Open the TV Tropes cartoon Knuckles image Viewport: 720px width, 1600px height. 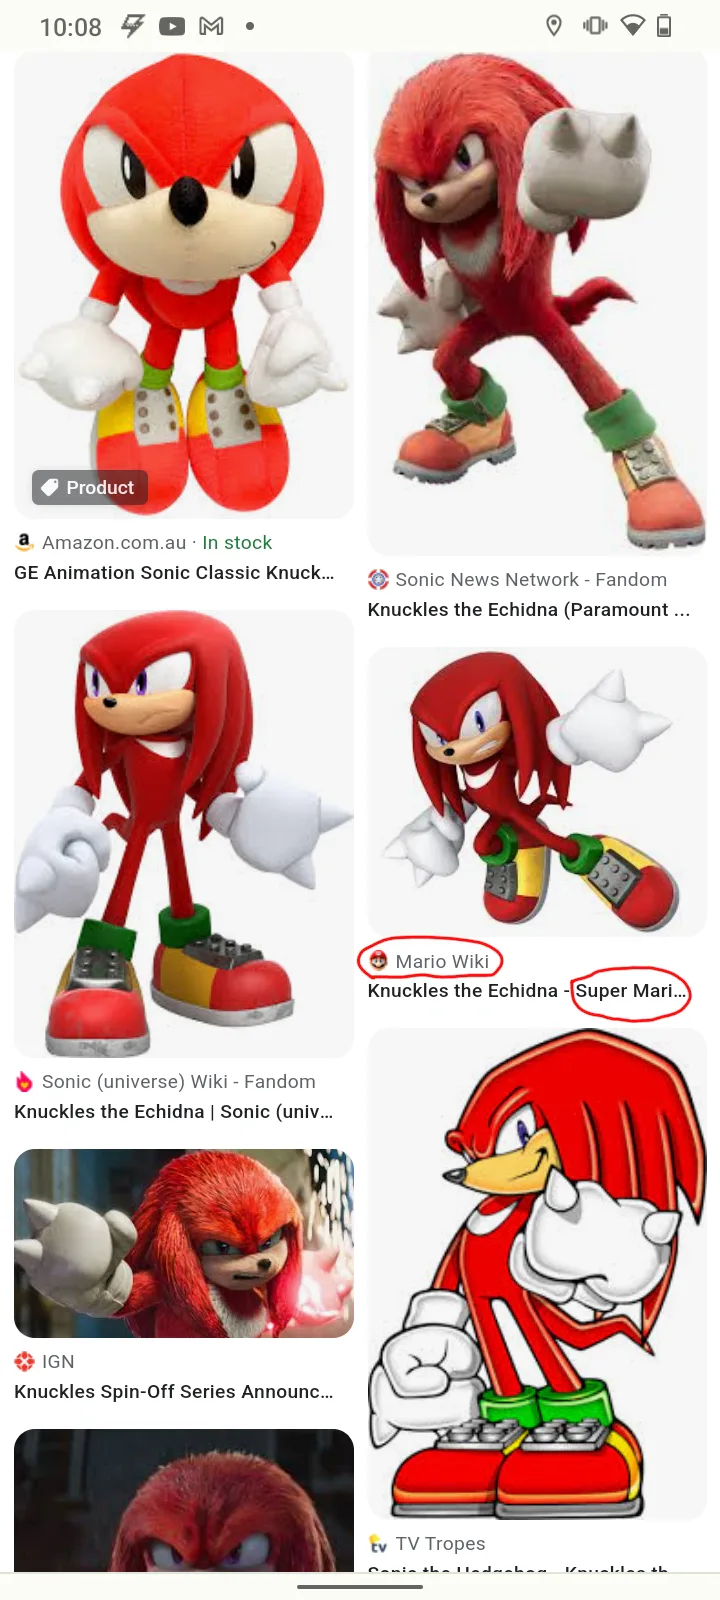coord(538,1274)
